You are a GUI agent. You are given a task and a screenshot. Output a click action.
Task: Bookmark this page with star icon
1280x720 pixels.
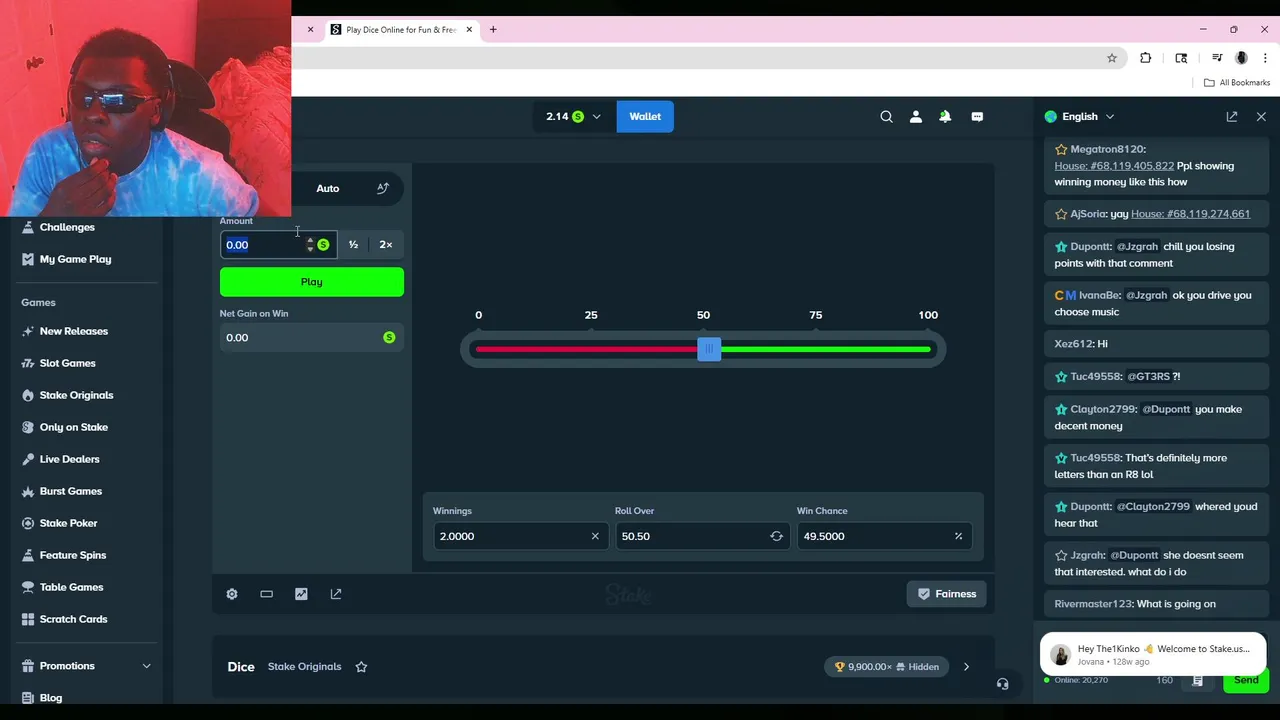(1111, 58)
